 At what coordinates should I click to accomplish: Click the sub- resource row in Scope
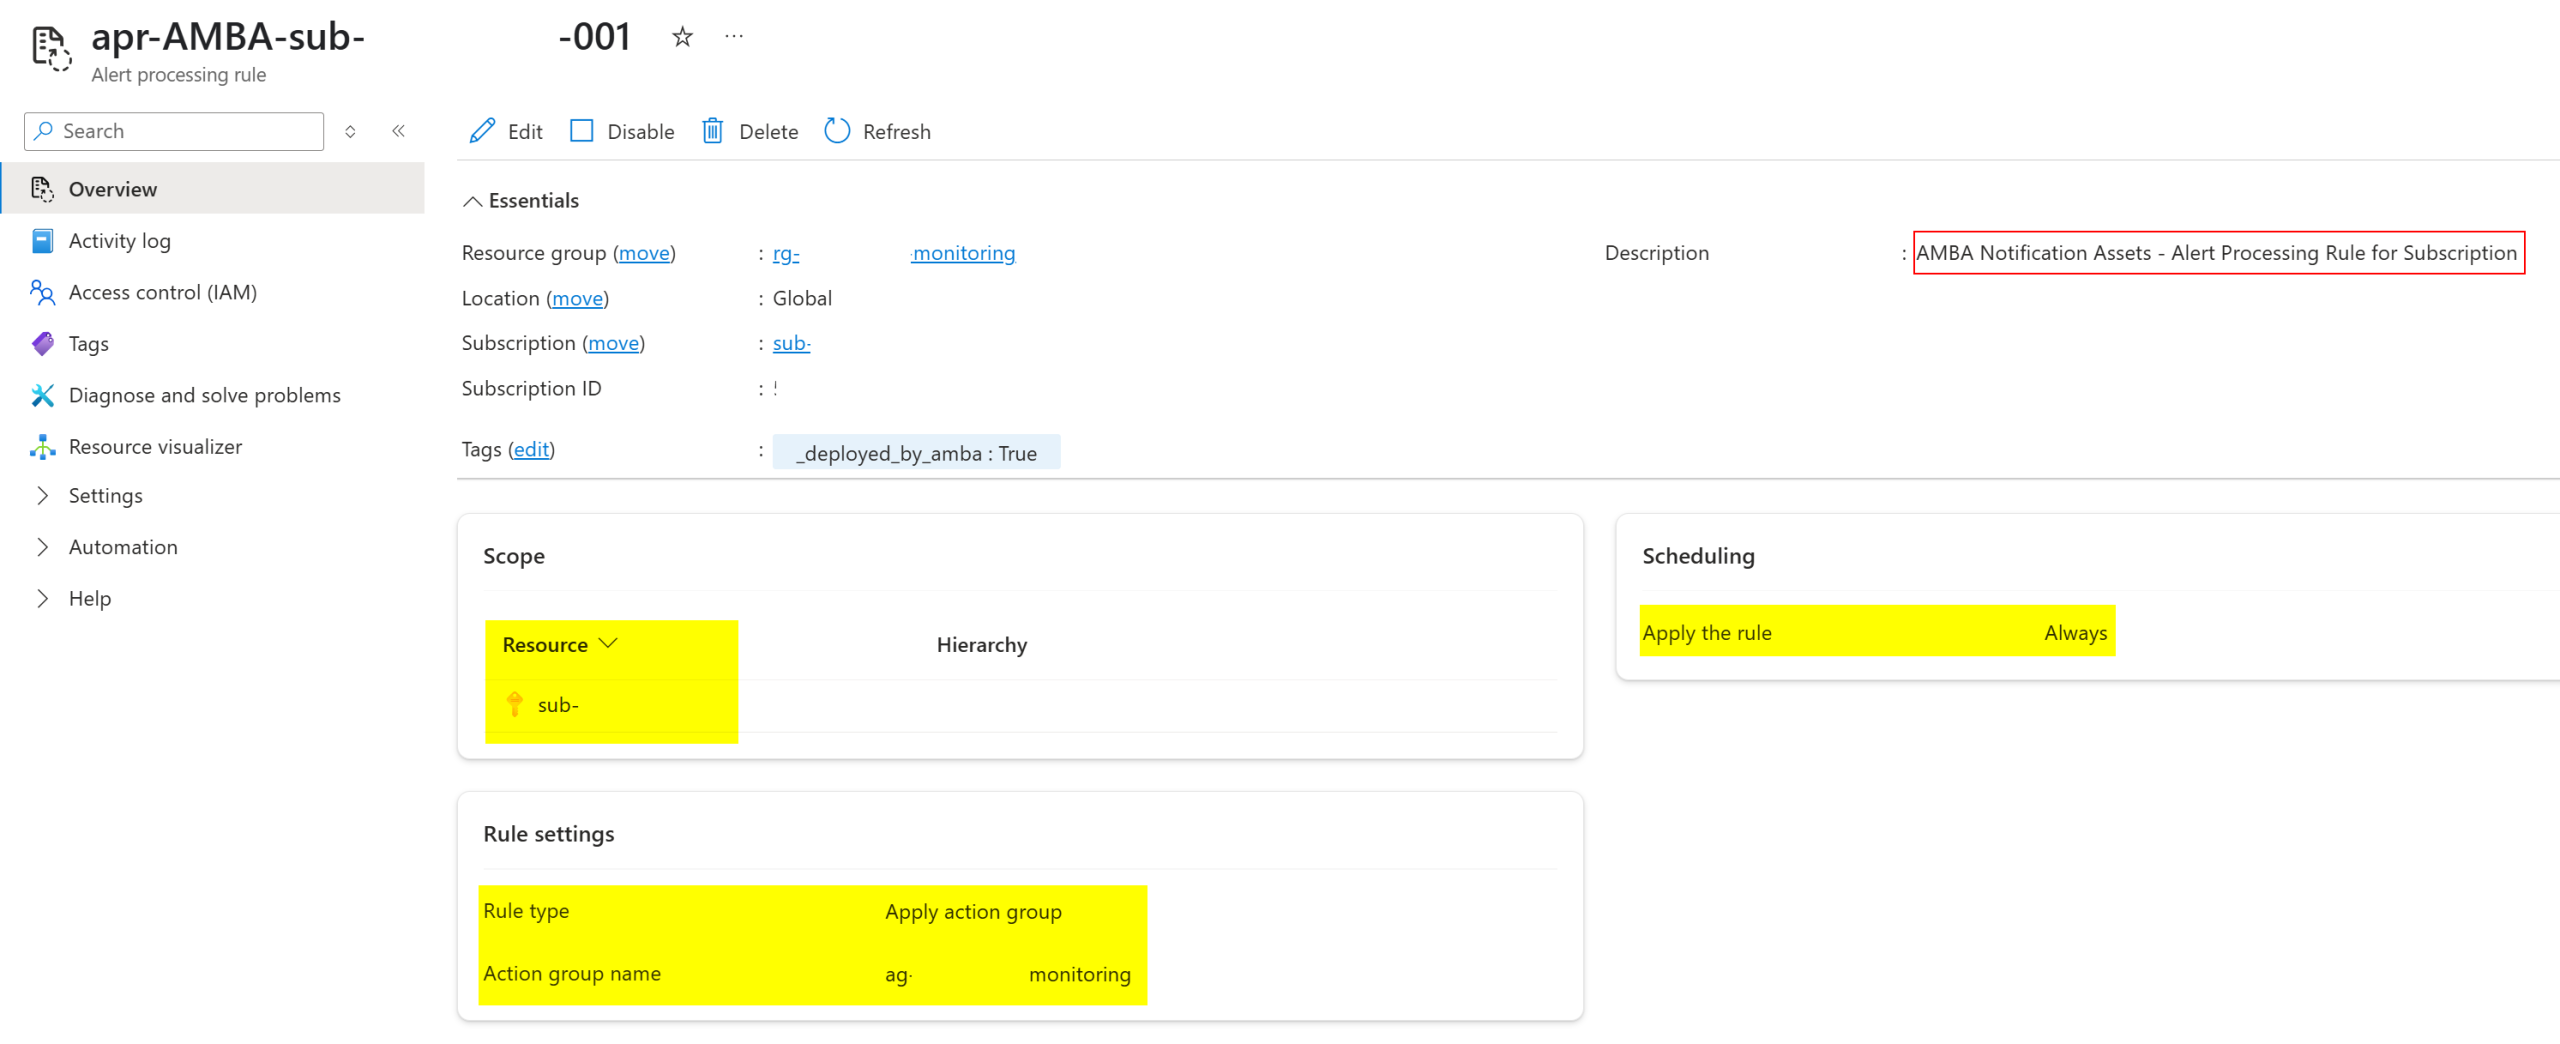(x=1020, y=705)
